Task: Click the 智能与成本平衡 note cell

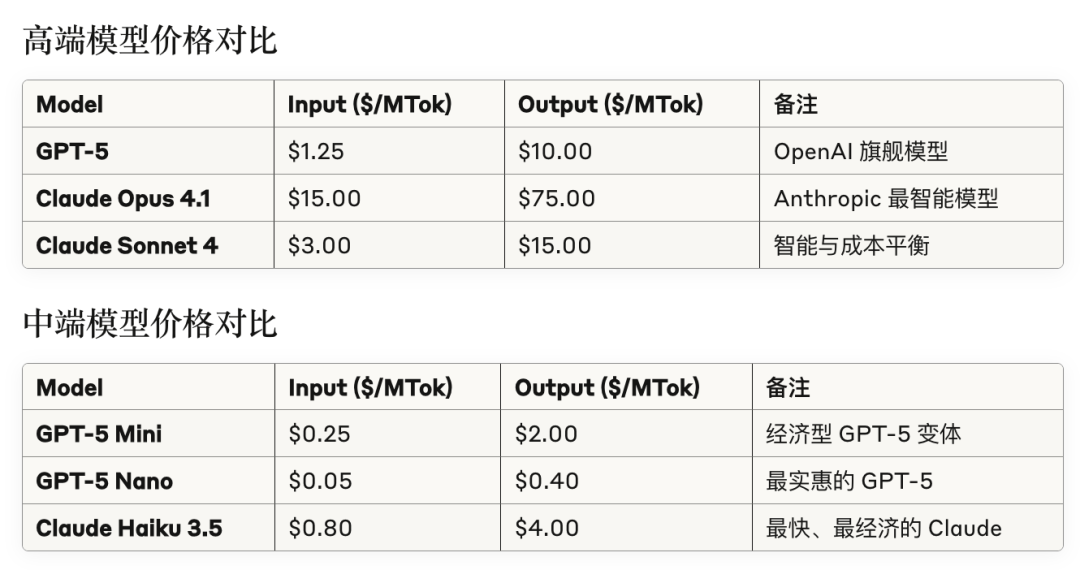Action: point(851,245)
